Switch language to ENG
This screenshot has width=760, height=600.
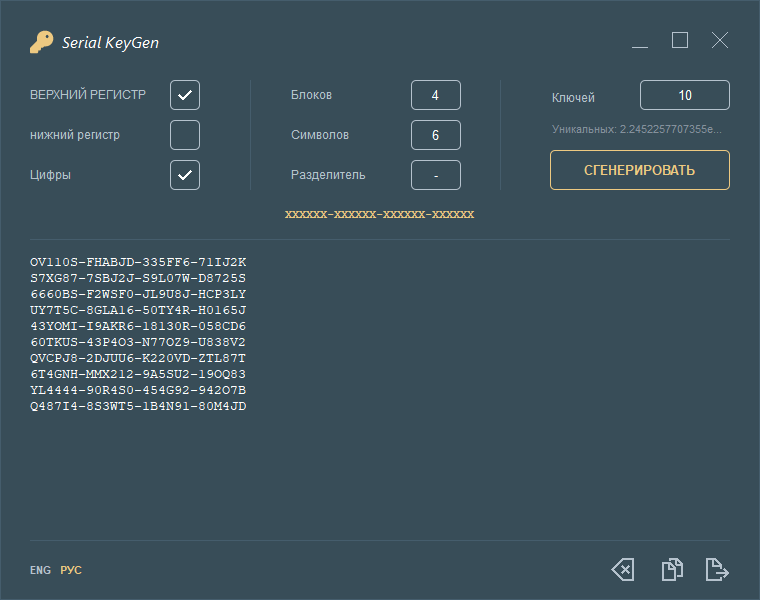(x=40, y=570)
